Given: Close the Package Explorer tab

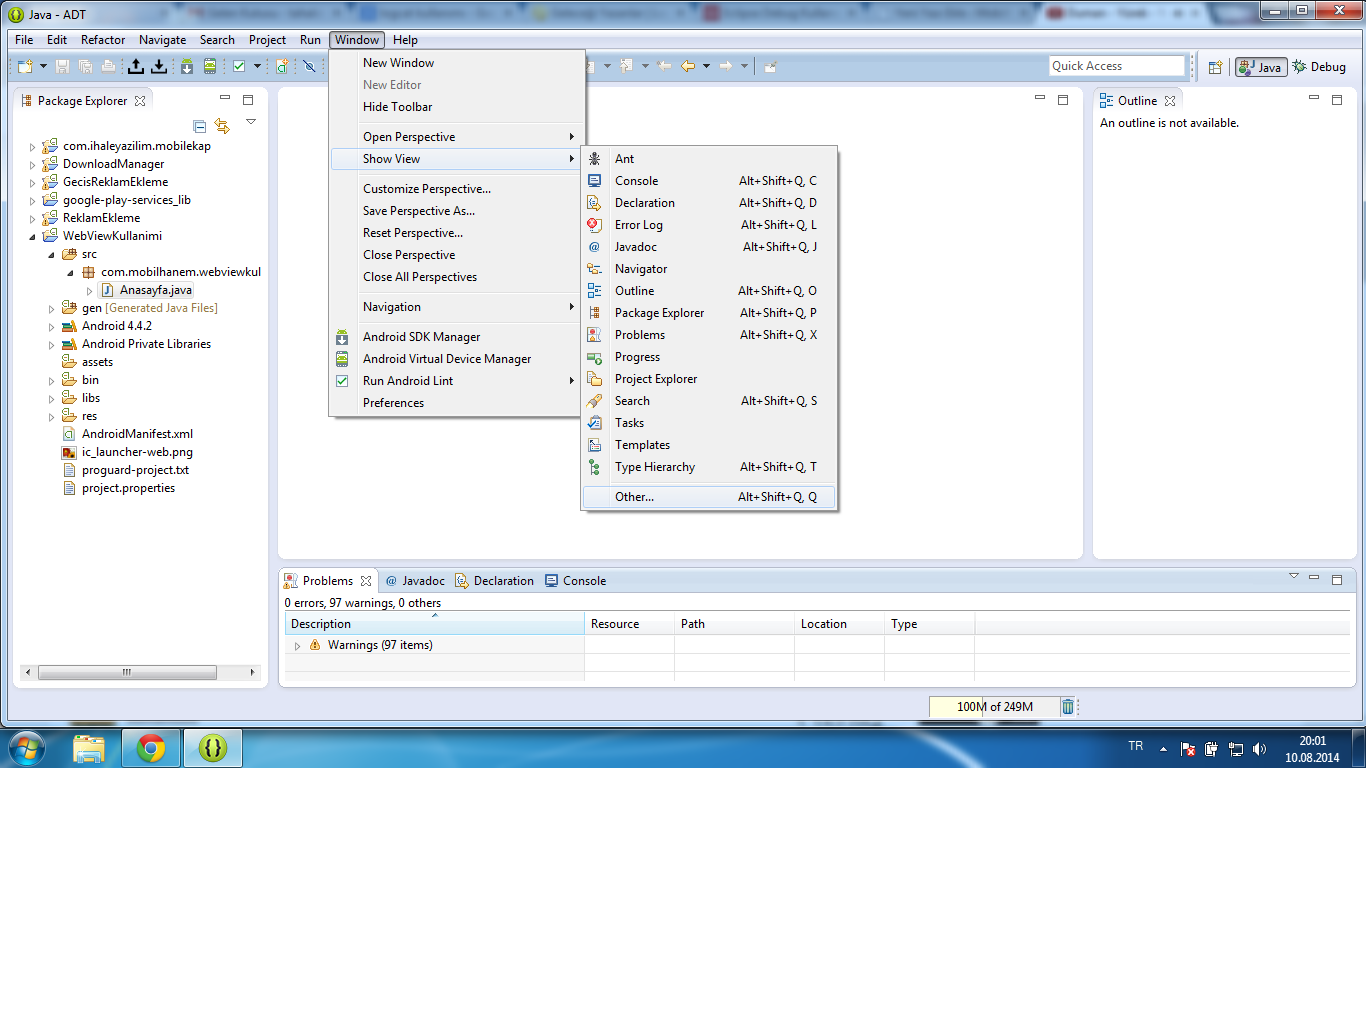Looking at the screenshot, I should 140,101.
